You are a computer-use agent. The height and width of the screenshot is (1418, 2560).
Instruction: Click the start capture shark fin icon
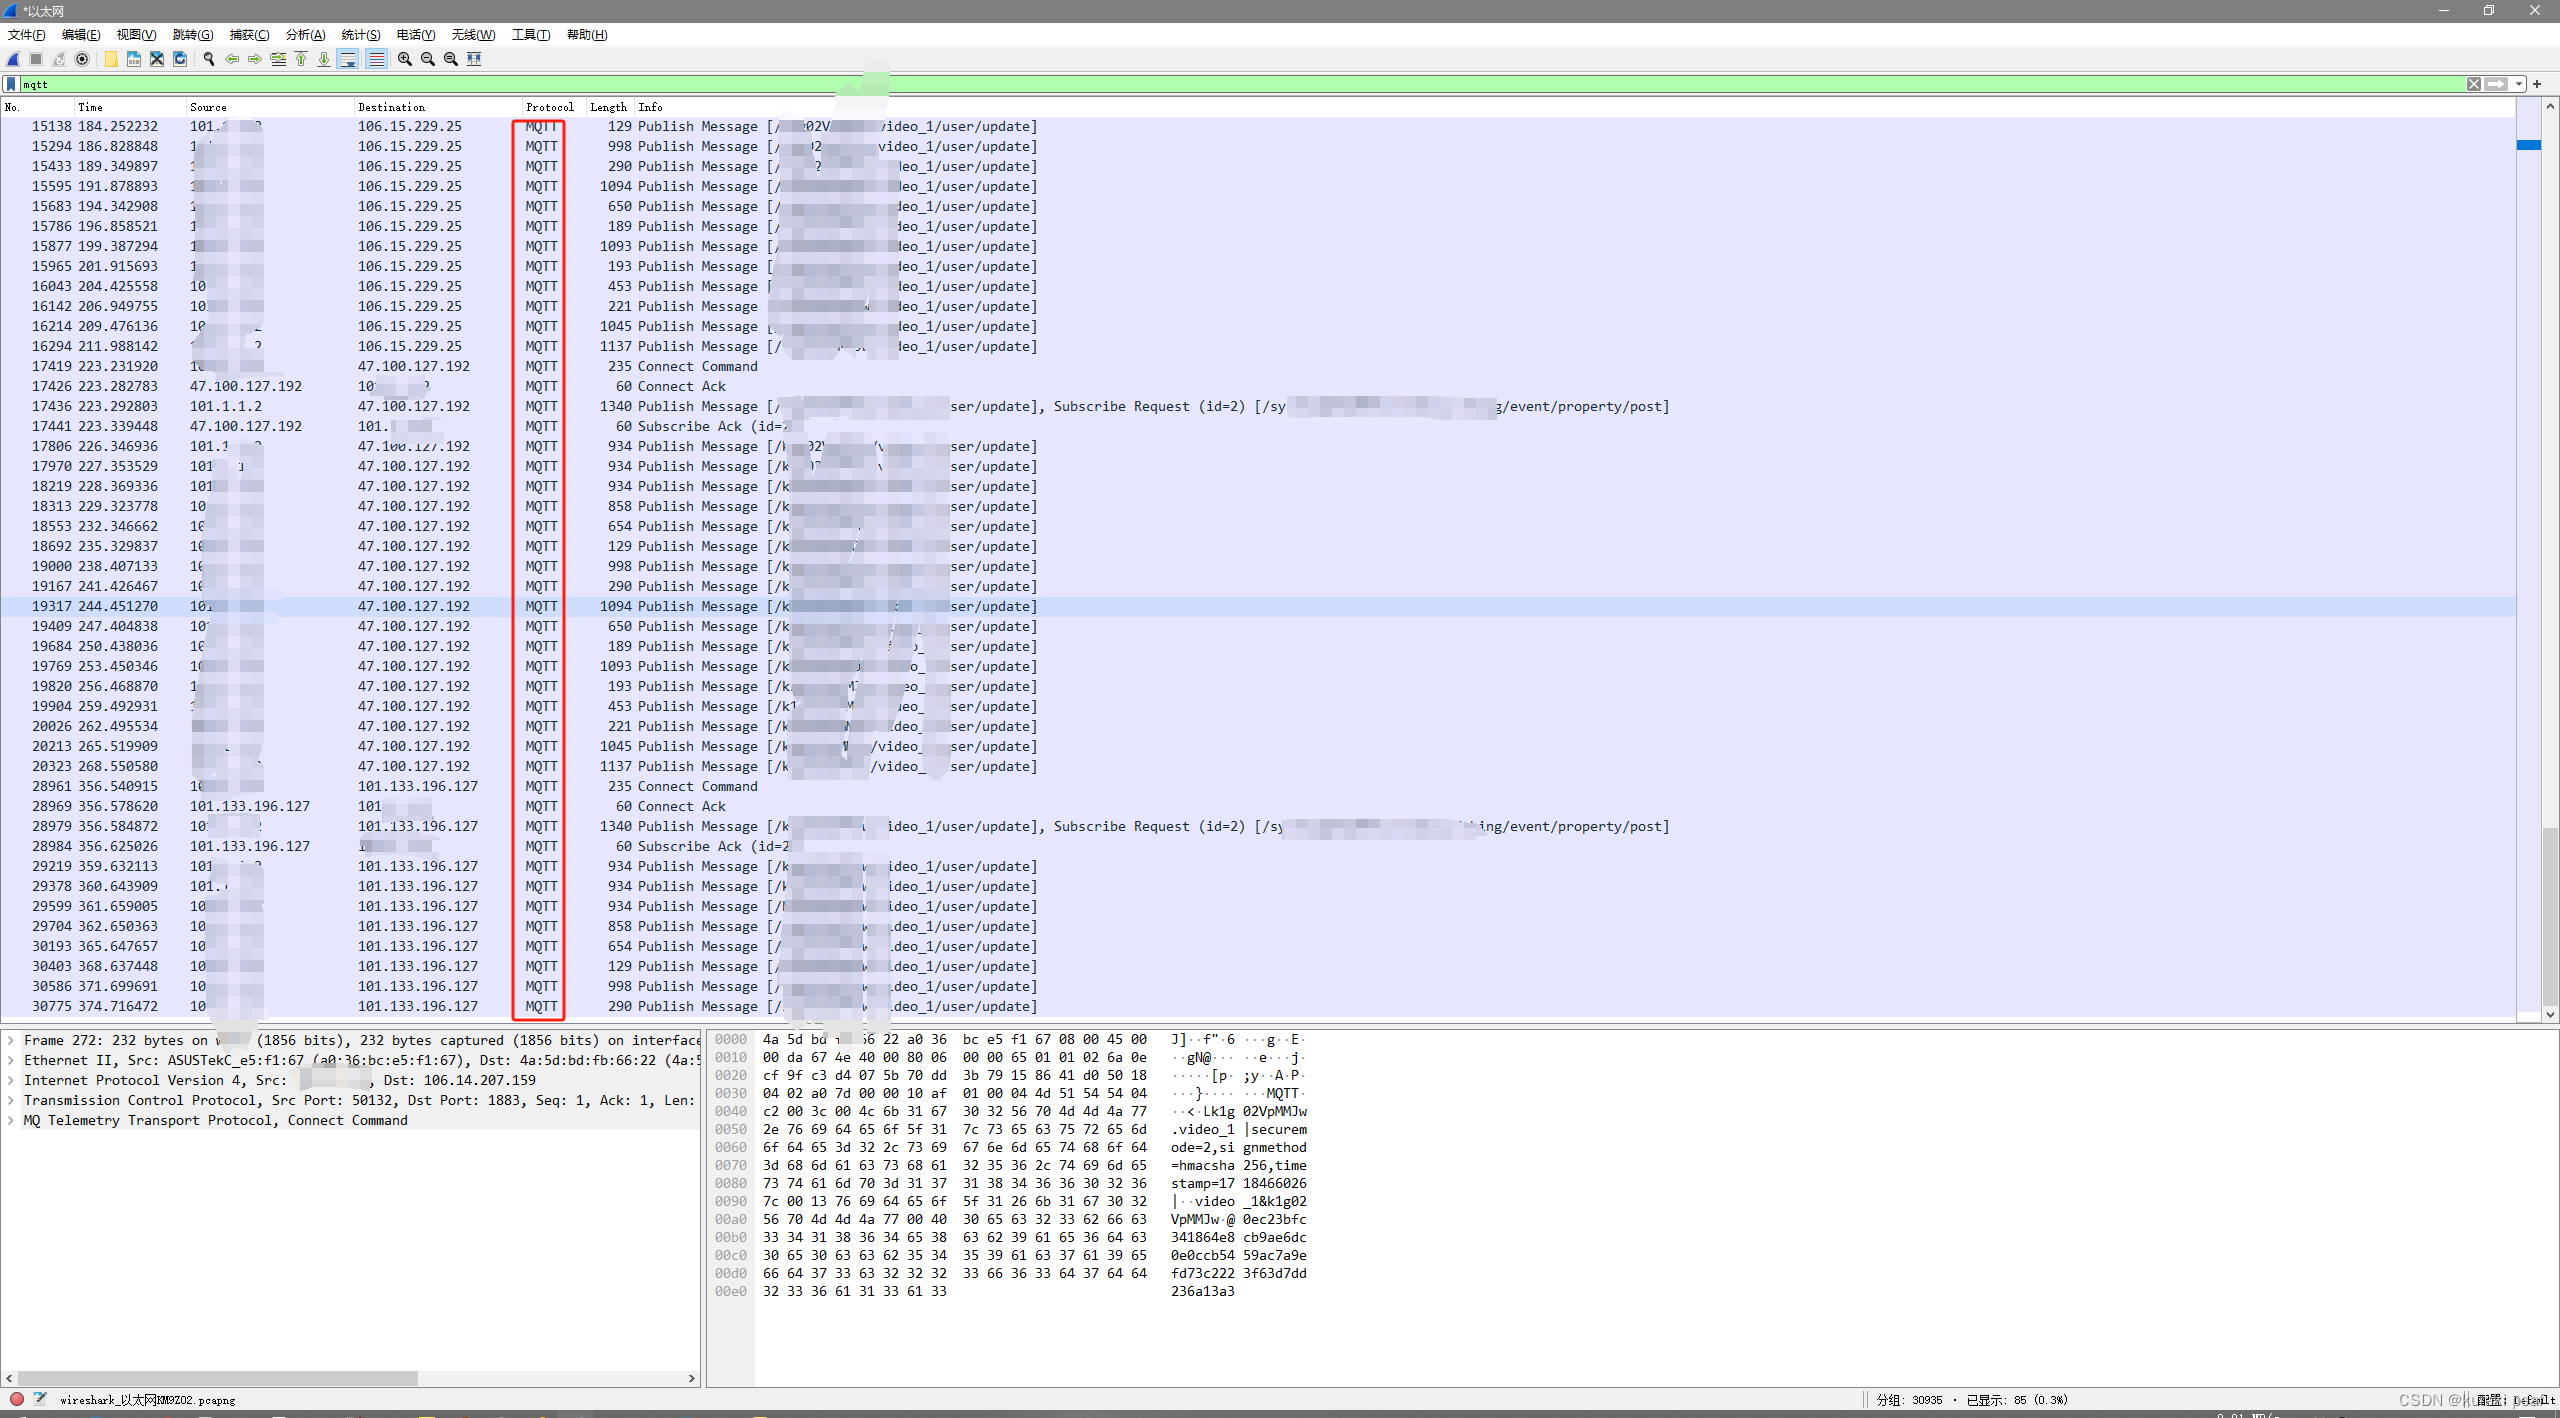pos(13,59)
